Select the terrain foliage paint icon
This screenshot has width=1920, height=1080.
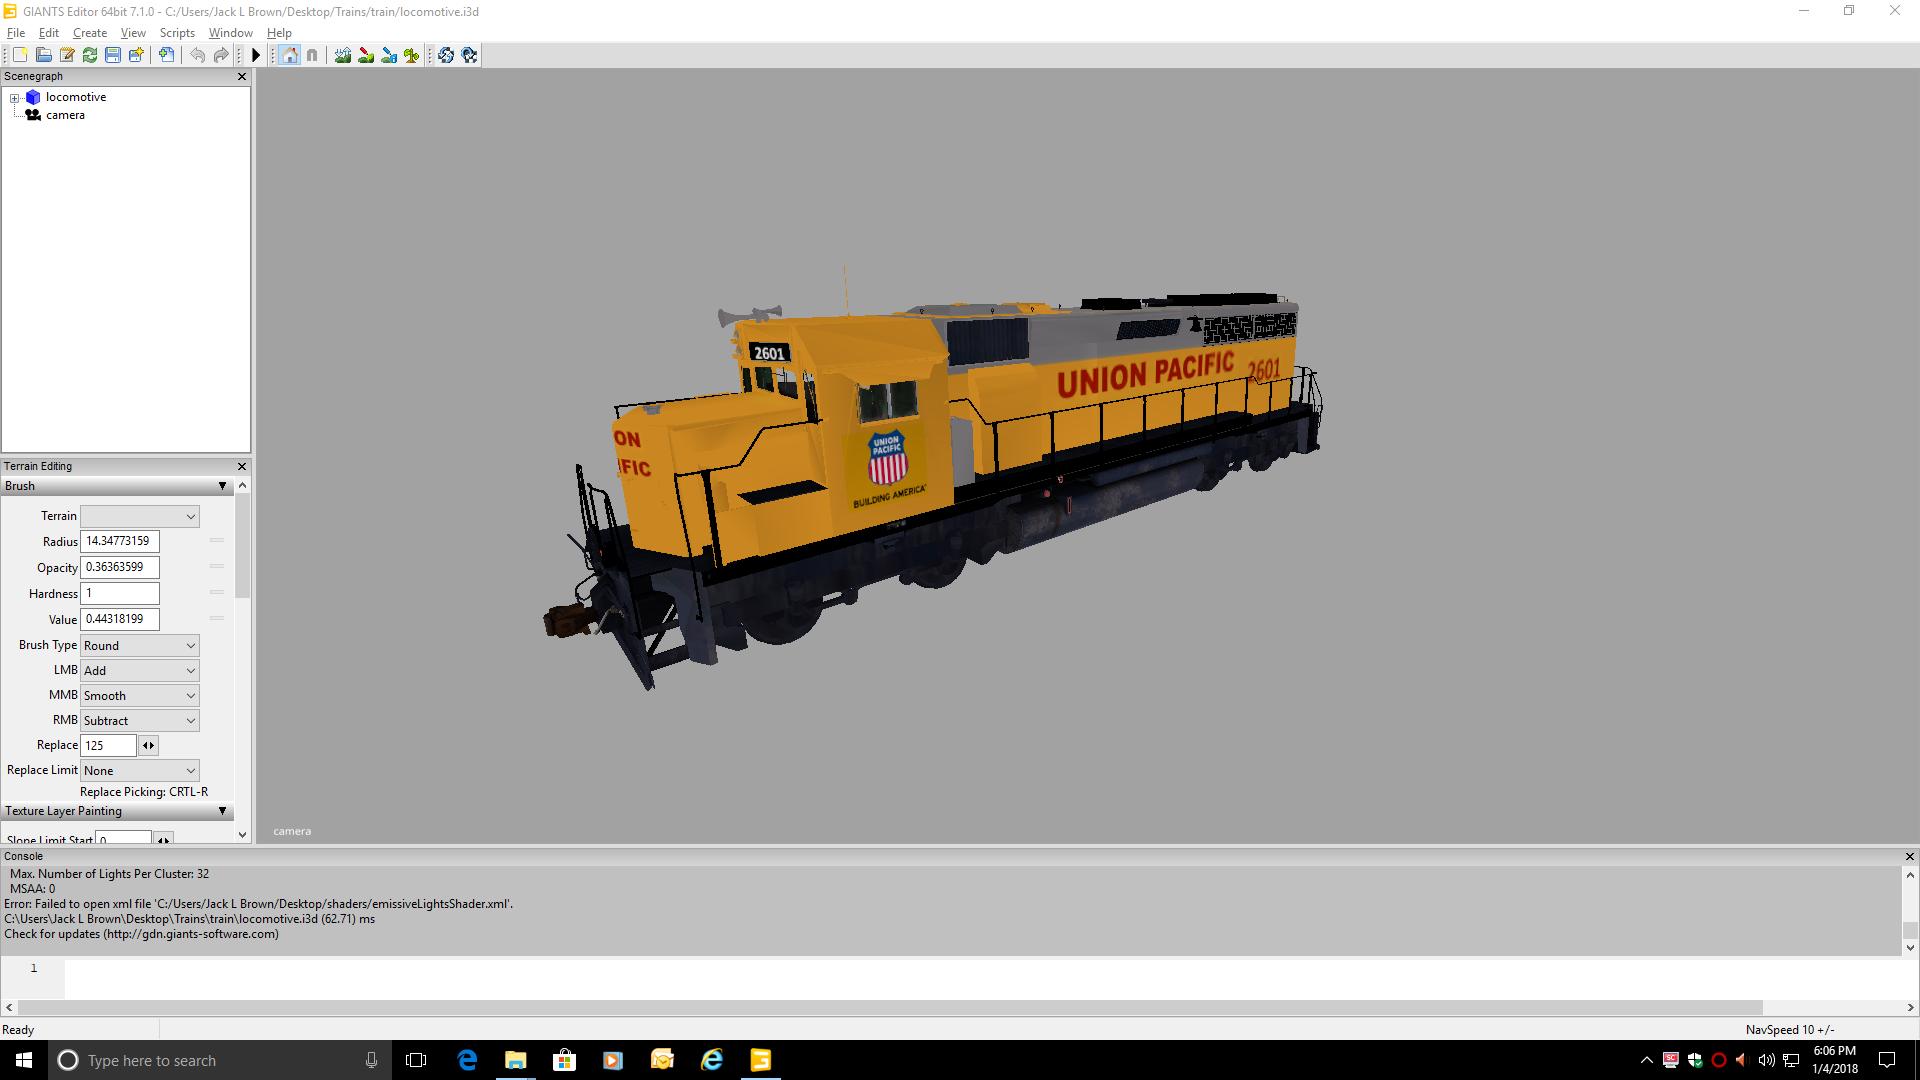coord(411,55)
